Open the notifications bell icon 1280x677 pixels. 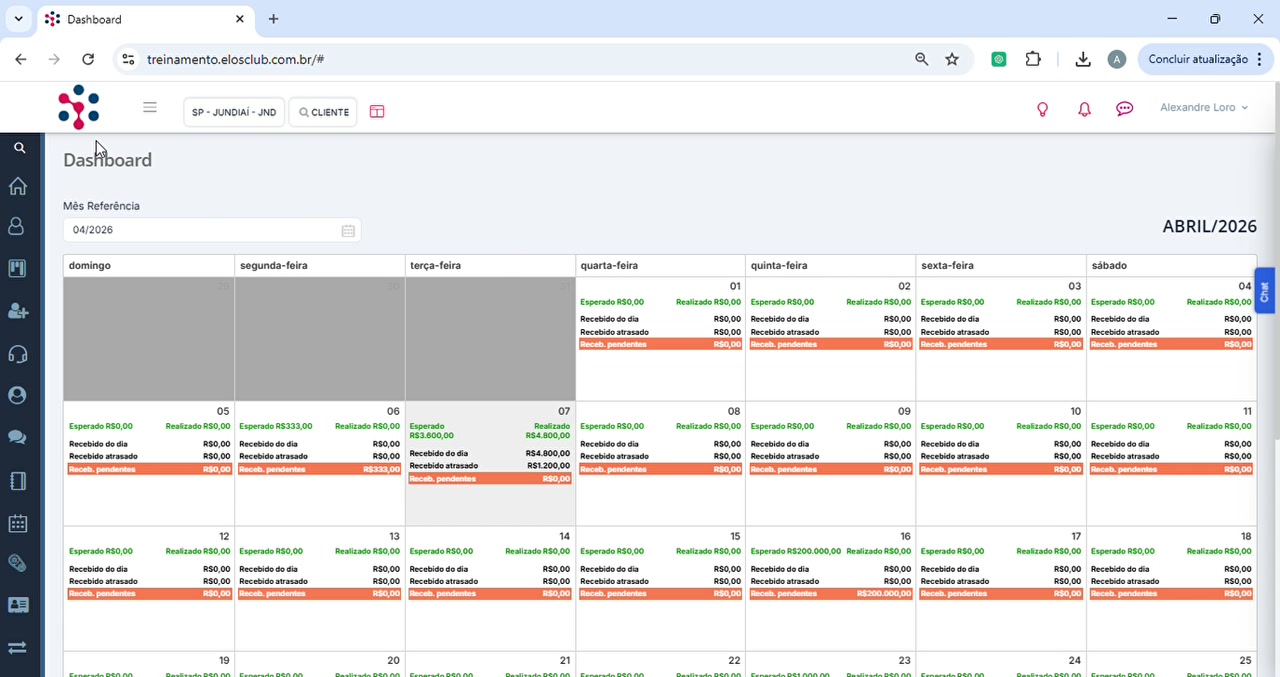click(x=1084, y=109)
